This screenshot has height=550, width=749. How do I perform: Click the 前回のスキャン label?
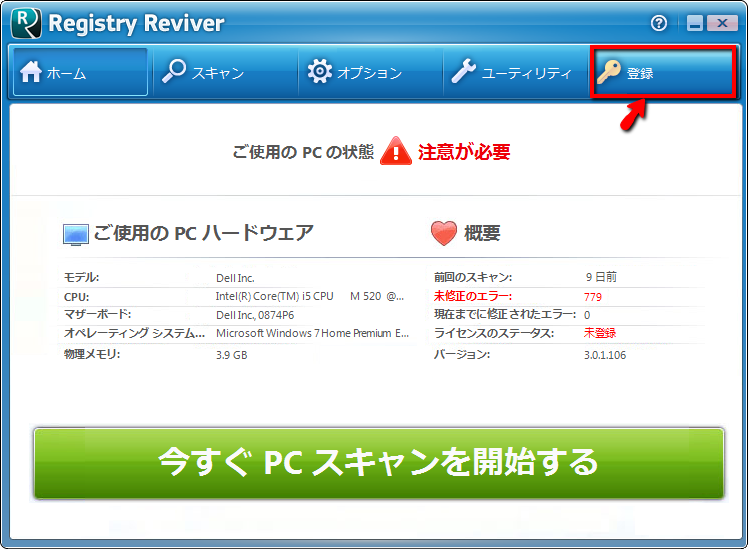point(473,277)
